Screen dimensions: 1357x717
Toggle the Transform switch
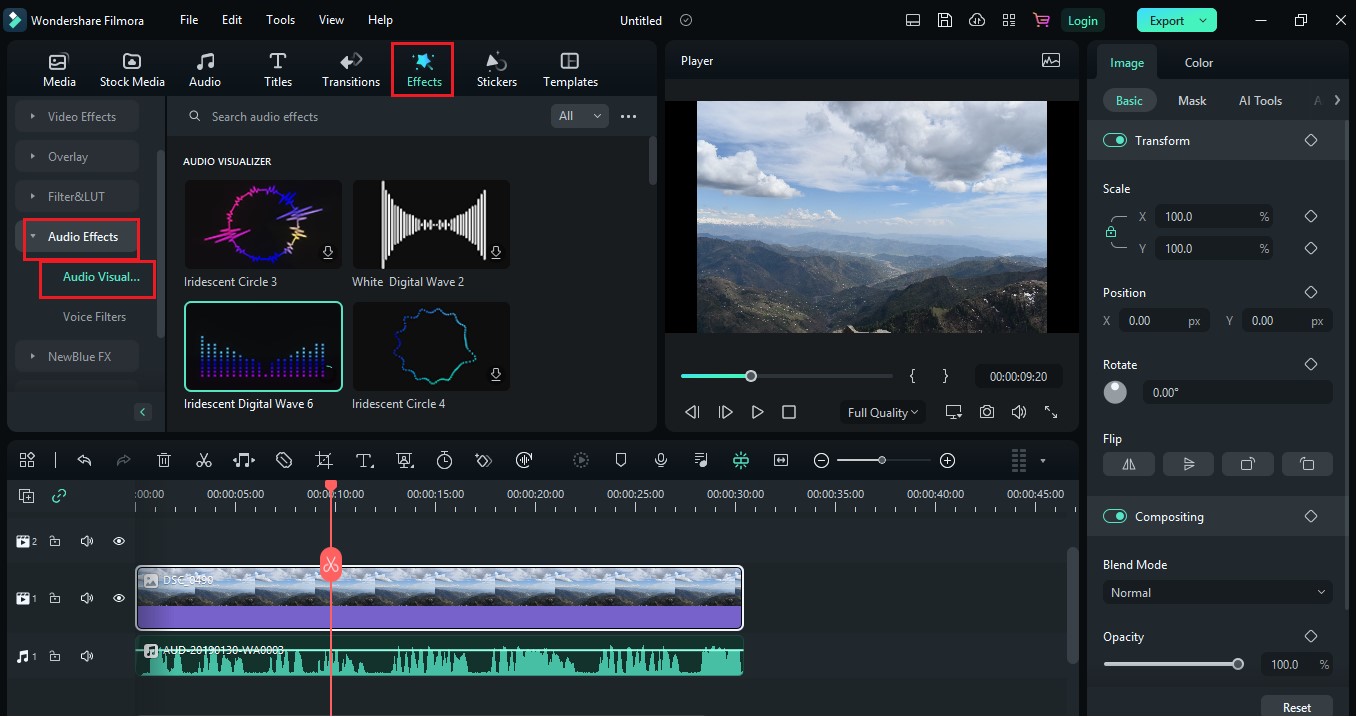[1114, 140]
